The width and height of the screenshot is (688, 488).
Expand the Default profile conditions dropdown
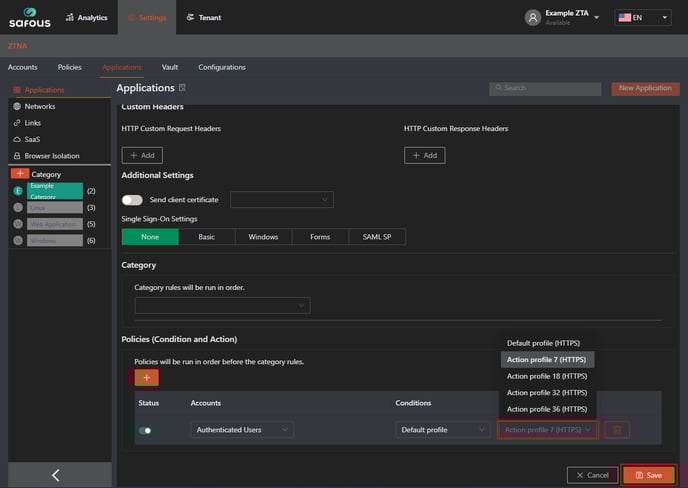click(442, 430)
